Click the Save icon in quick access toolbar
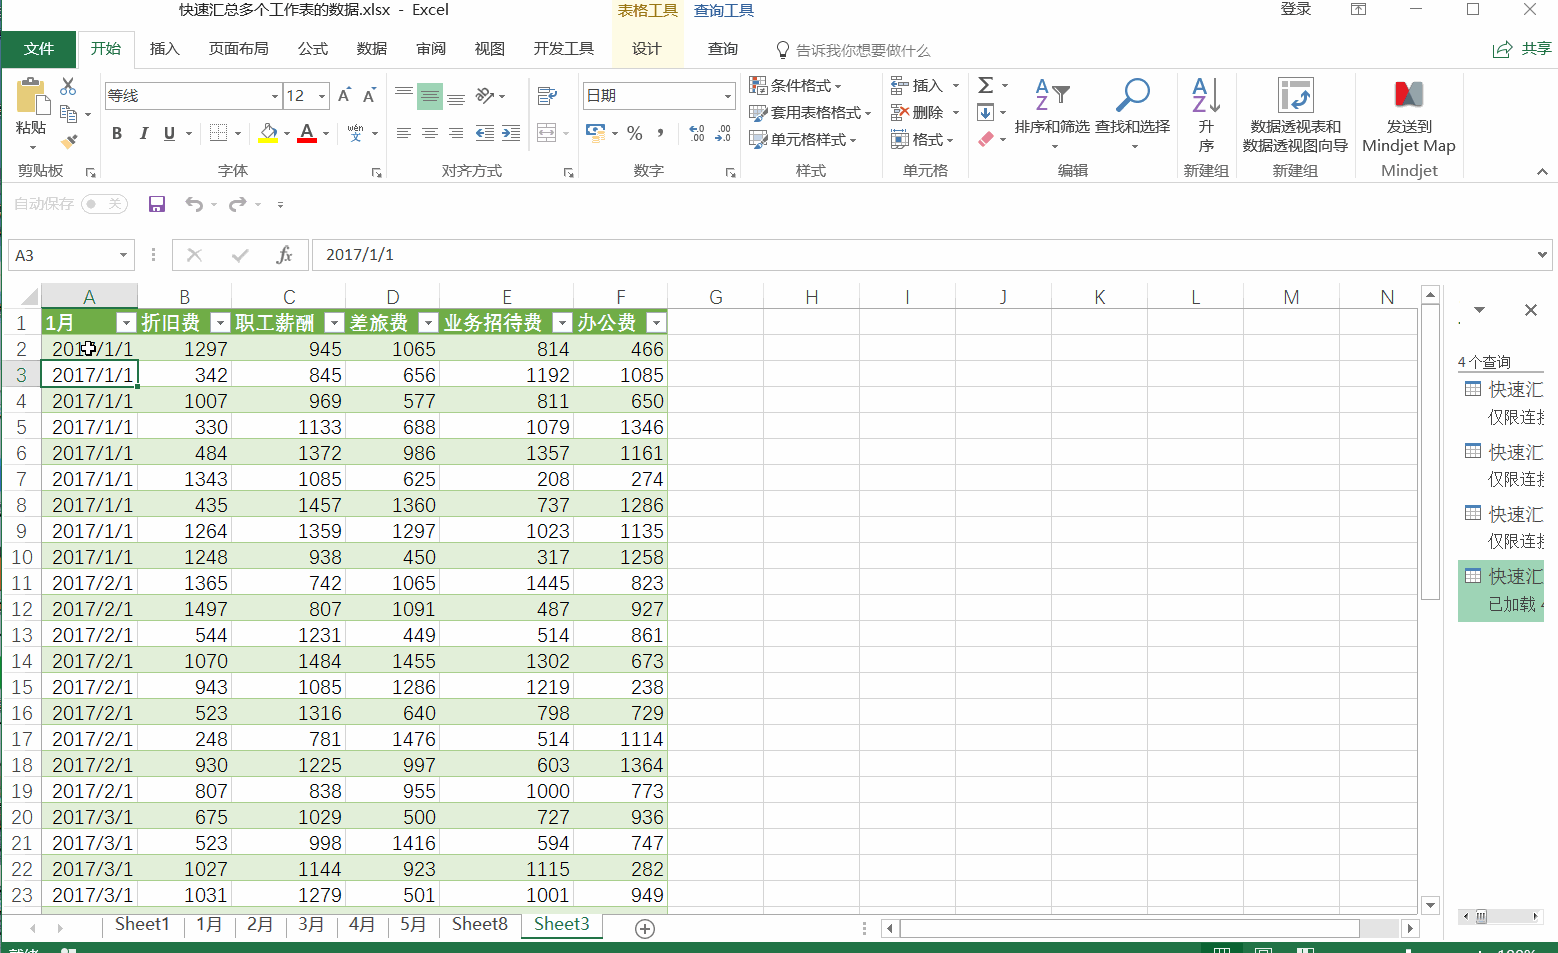 (x=157, y=204)
